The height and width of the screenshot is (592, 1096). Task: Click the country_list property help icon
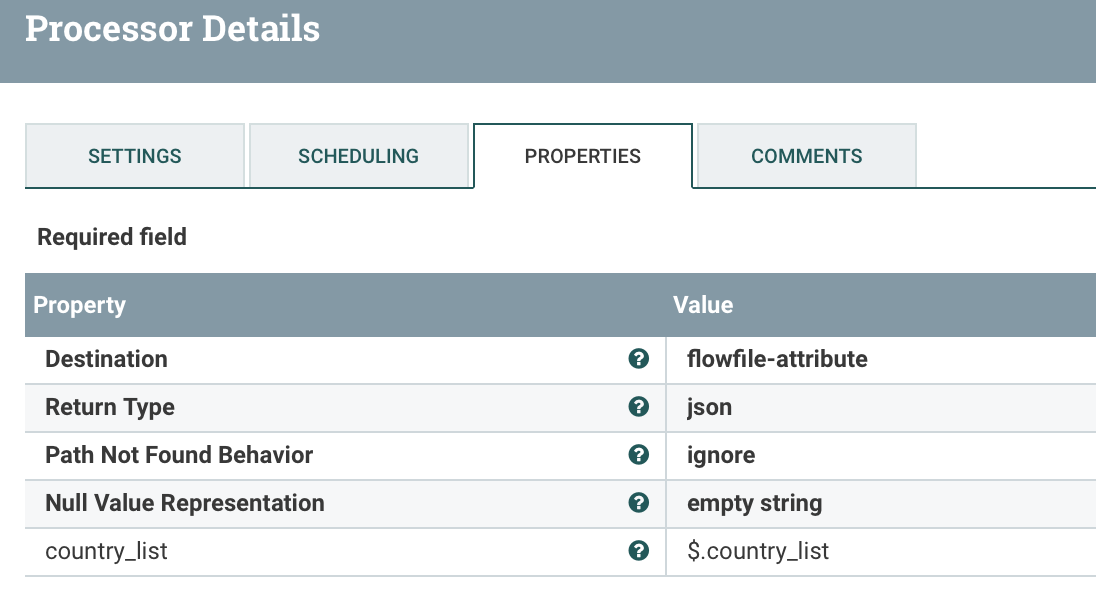[639, 551]
